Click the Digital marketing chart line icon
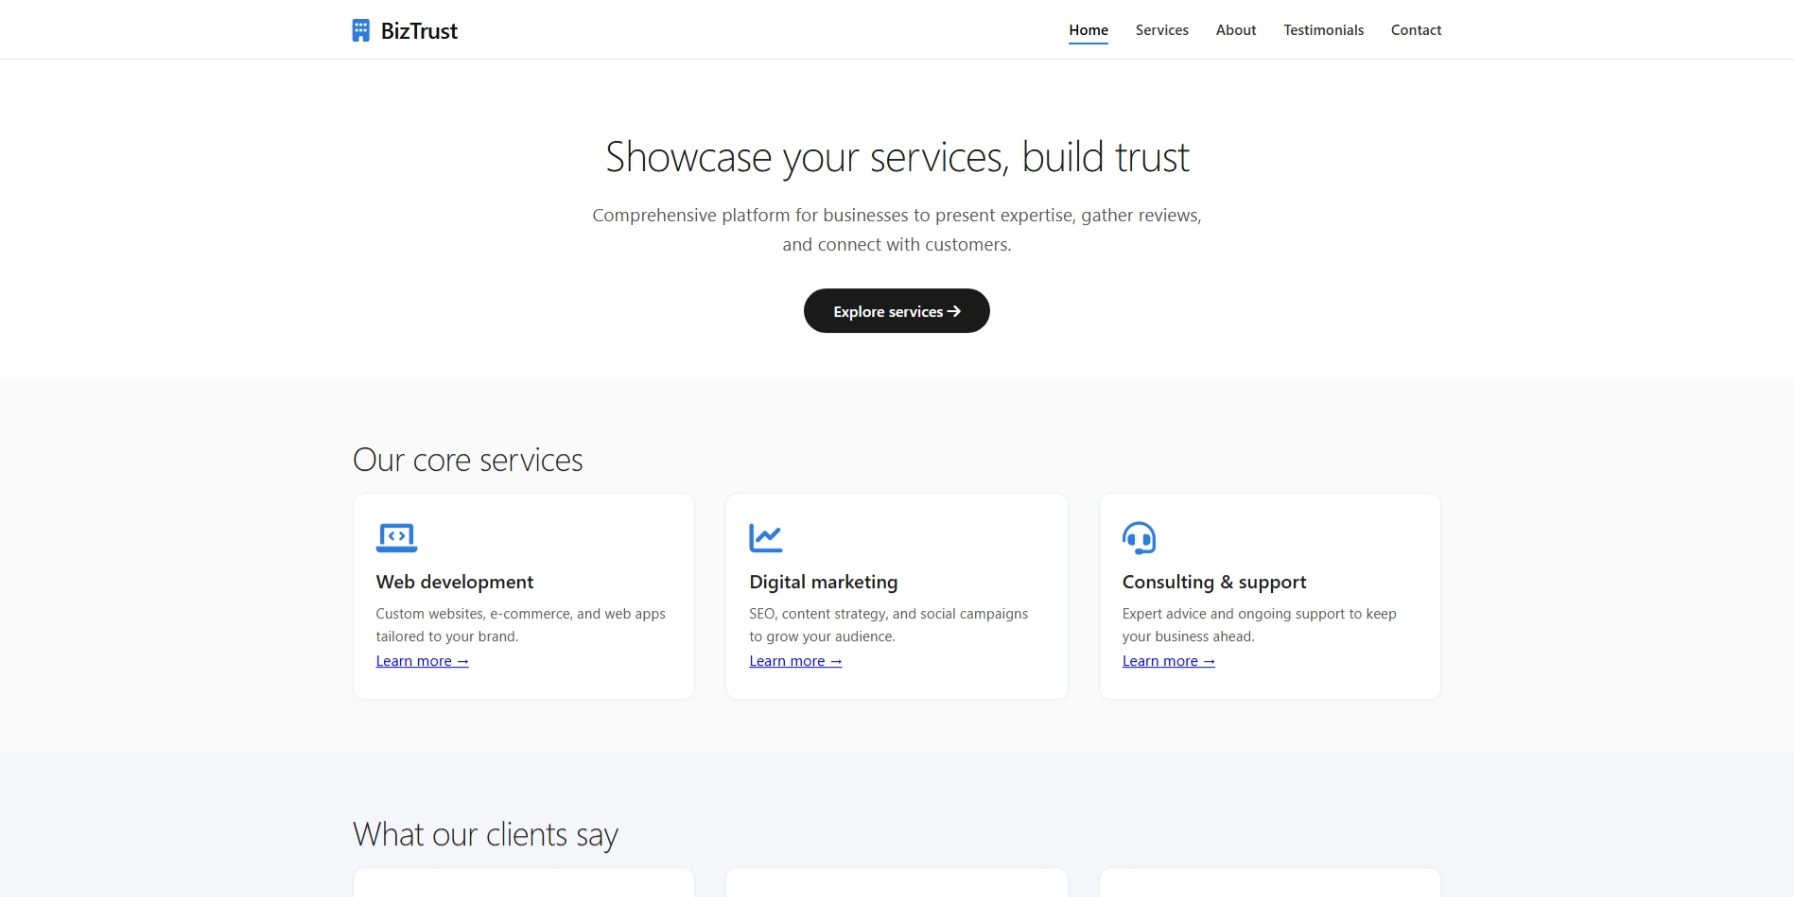The image size is (1794, 897). (766, 538)
